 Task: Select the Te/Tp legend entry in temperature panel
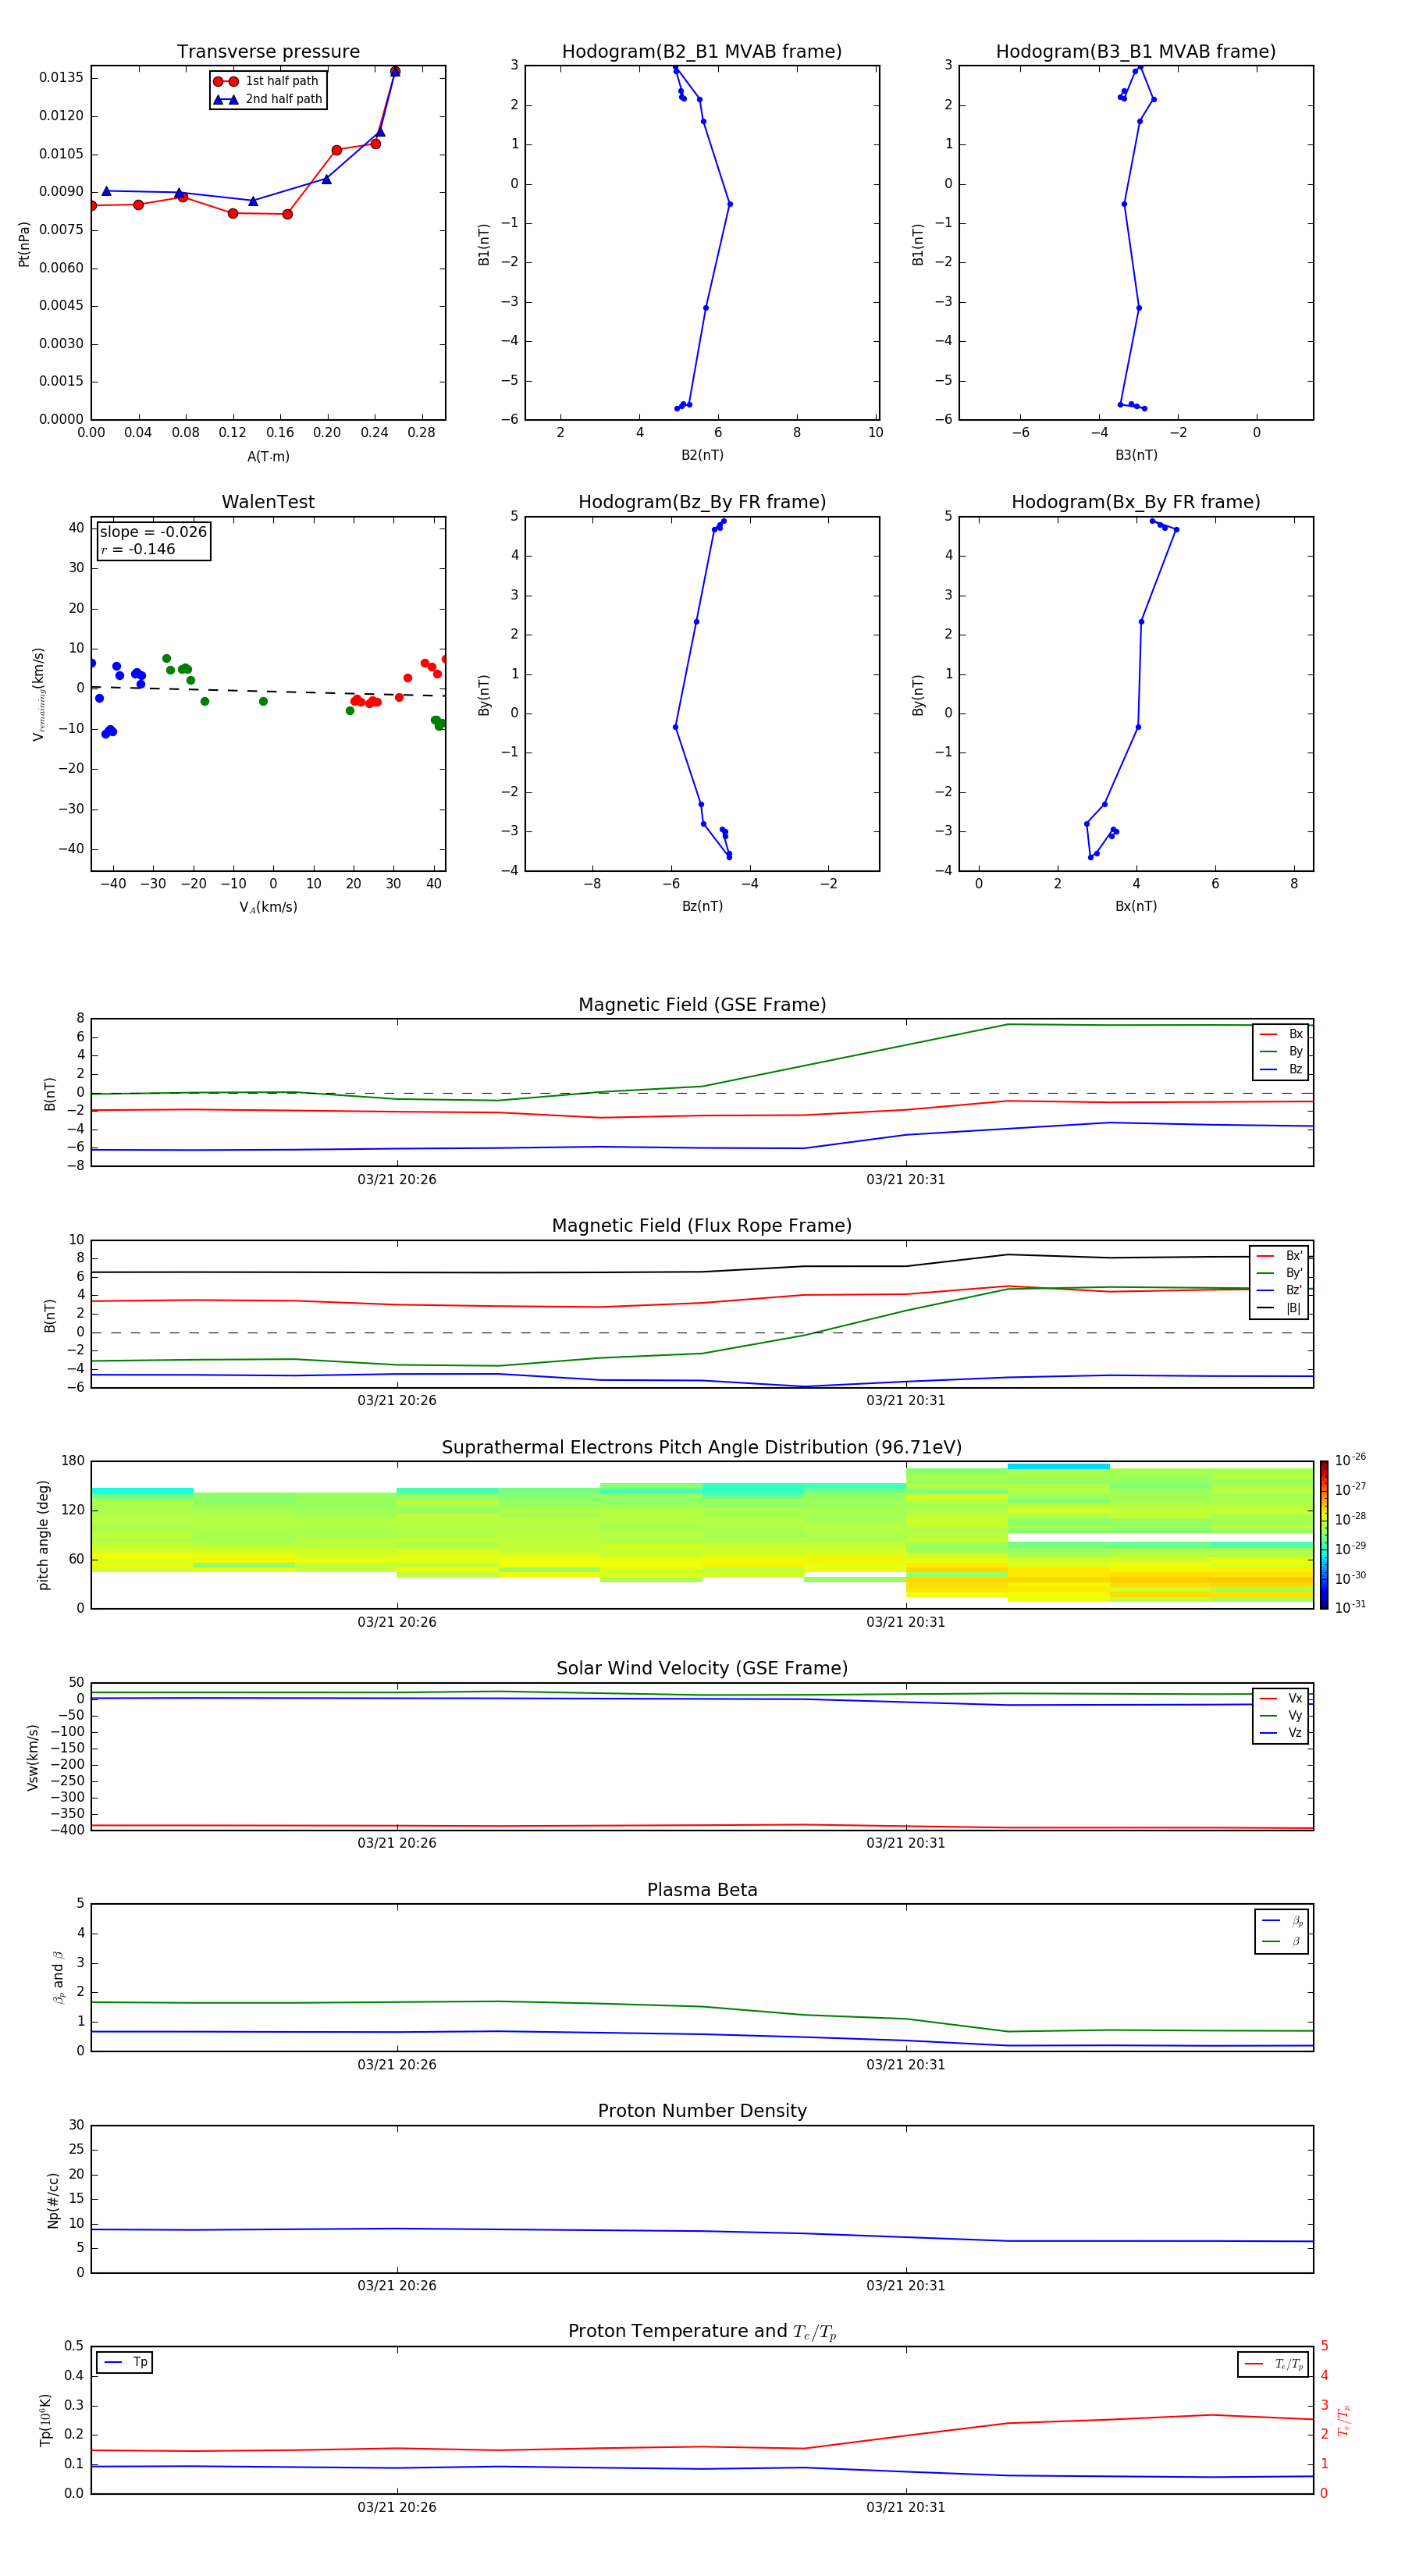[1274, 2364]
